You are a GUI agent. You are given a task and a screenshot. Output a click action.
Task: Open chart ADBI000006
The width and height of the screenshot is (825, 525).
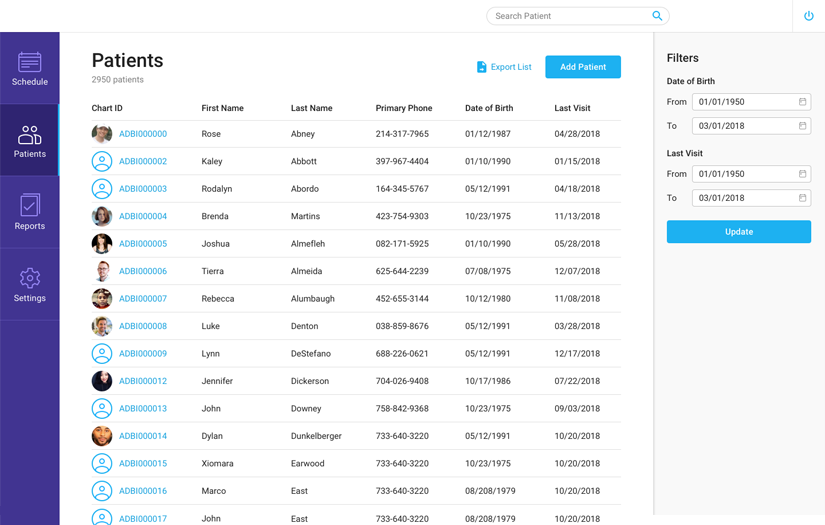pyautogui.click(x=143, y=271)
